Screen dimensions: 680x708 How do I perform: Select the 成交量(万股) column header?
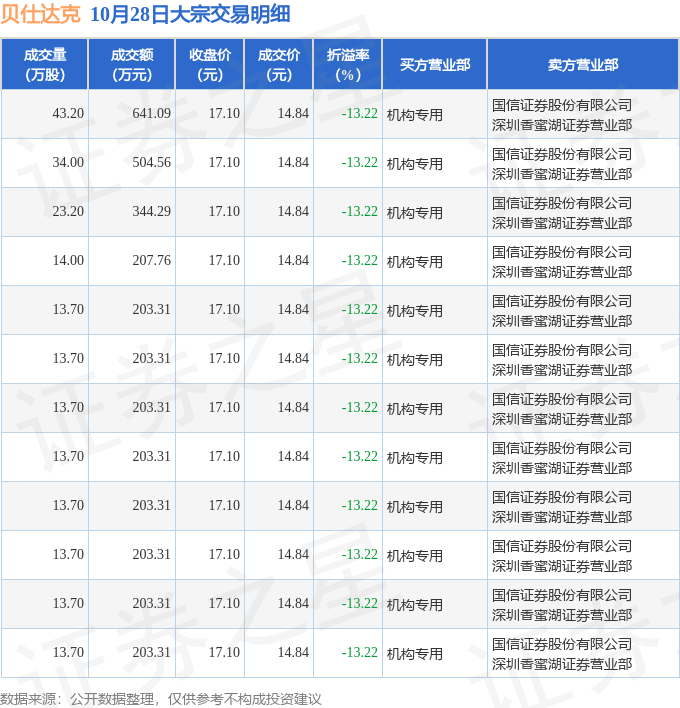[44, 65]
